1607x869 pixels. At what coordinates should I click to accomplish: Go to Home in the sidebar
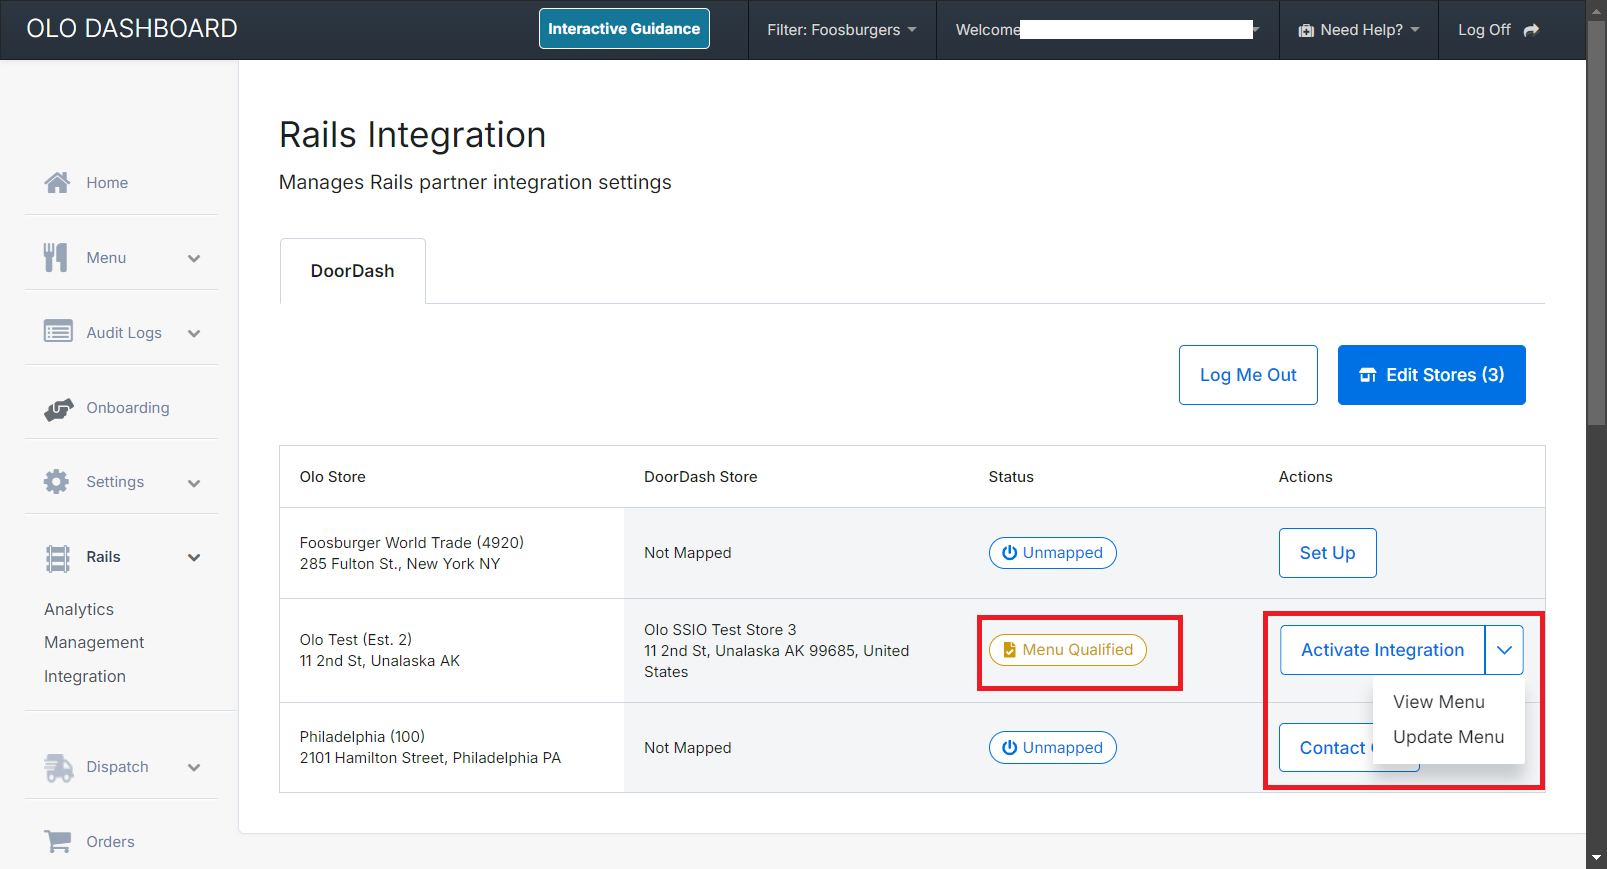pos(107,183)
